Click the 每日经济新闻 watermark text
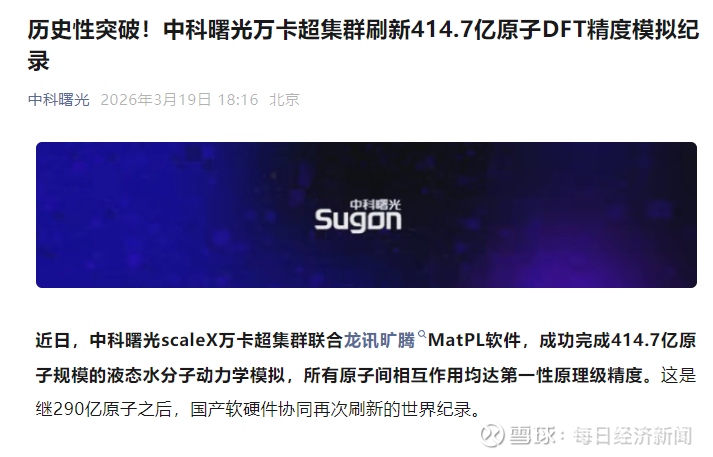 [633, 436]
